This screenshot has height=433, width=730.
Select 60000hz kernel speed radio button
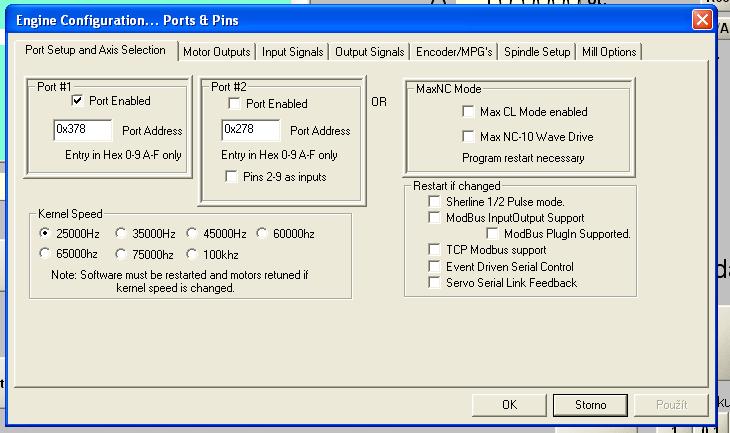[263, 234]
